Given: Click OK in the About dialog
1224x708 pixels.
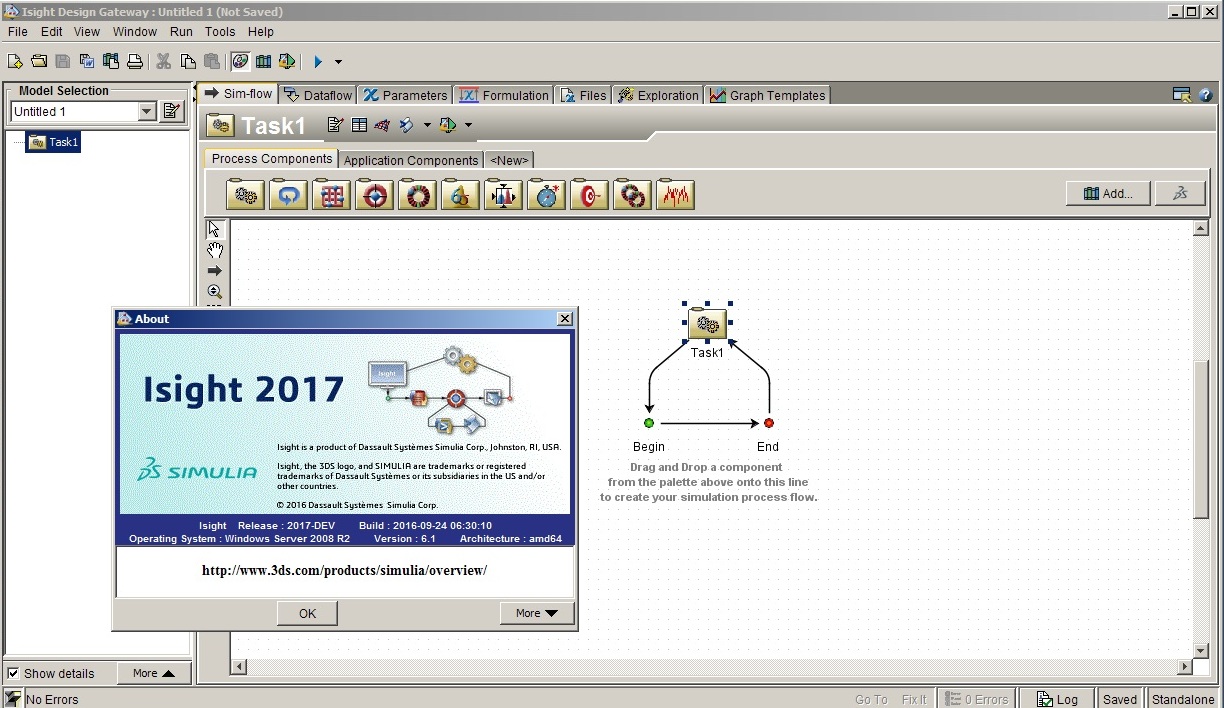Looking at the screenshot, I should 307,613.
